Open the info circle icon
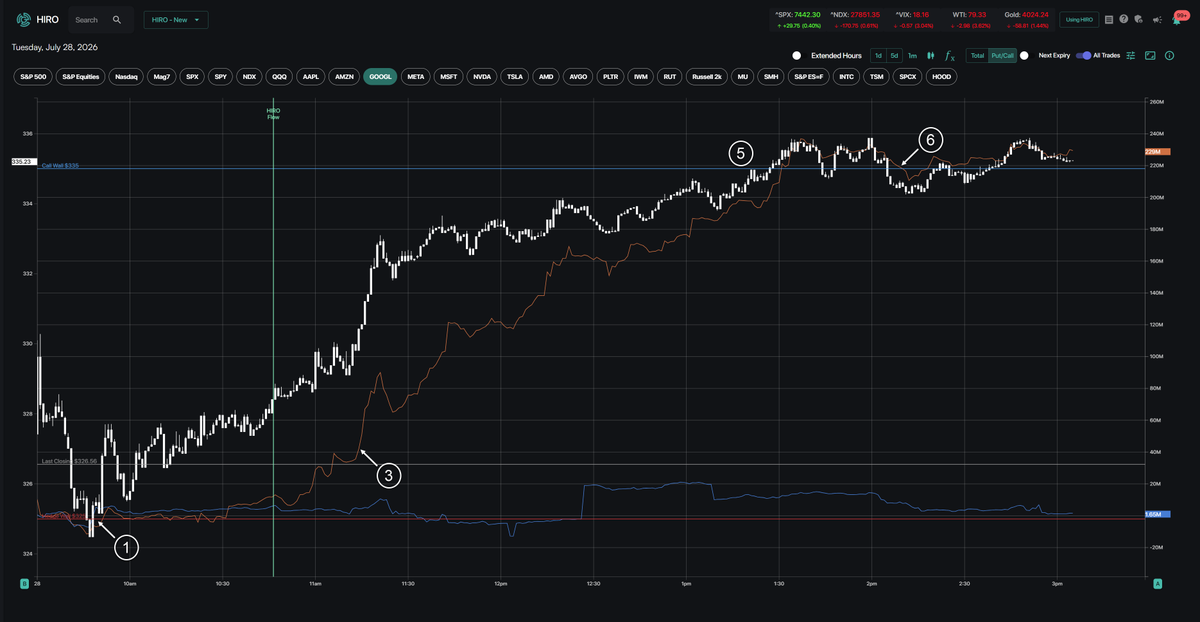This screenshot has width=1200, height=622. (1169, 56)
